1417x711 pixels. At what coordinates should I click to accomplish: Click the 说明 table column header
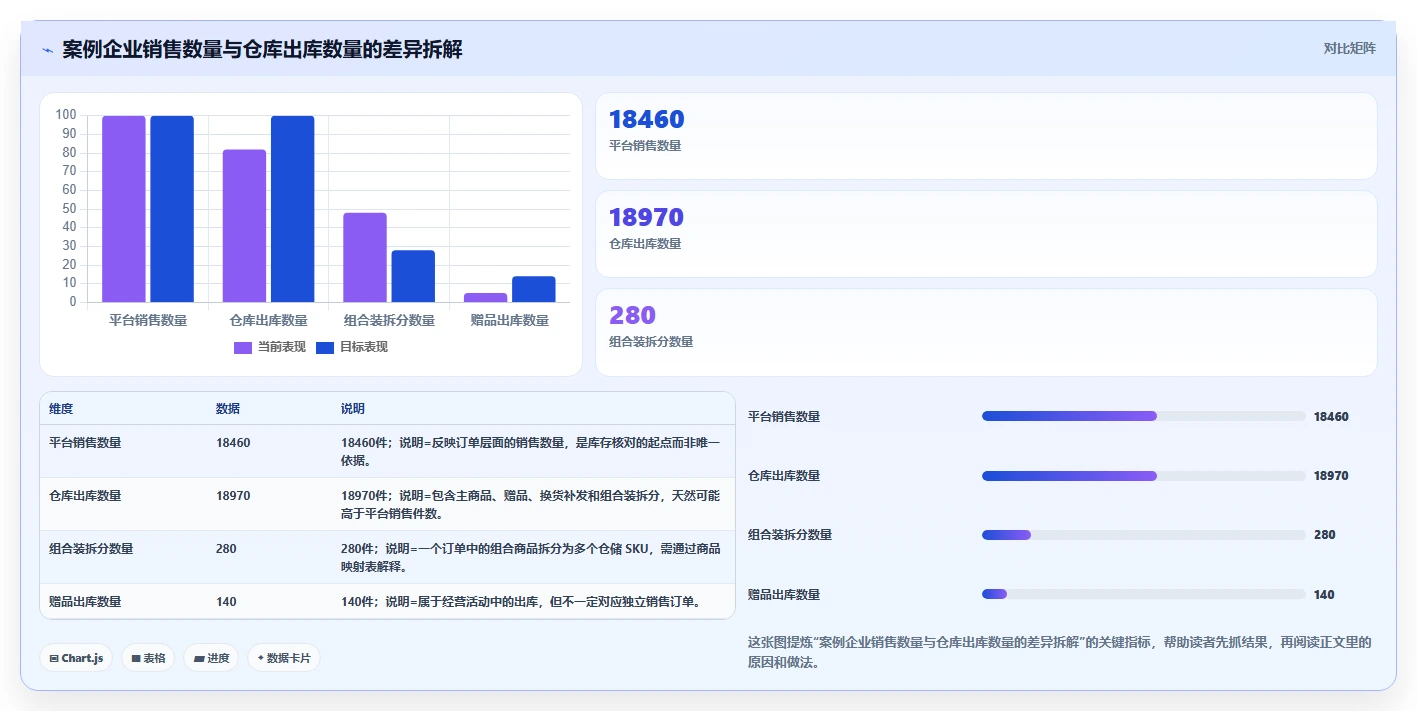[353, 409]
